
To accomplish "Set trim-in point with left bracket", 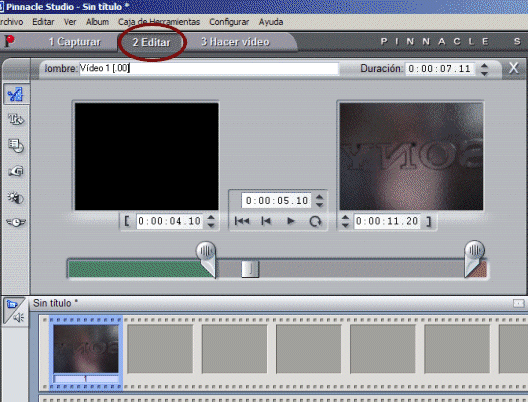I will pos(127,221).
